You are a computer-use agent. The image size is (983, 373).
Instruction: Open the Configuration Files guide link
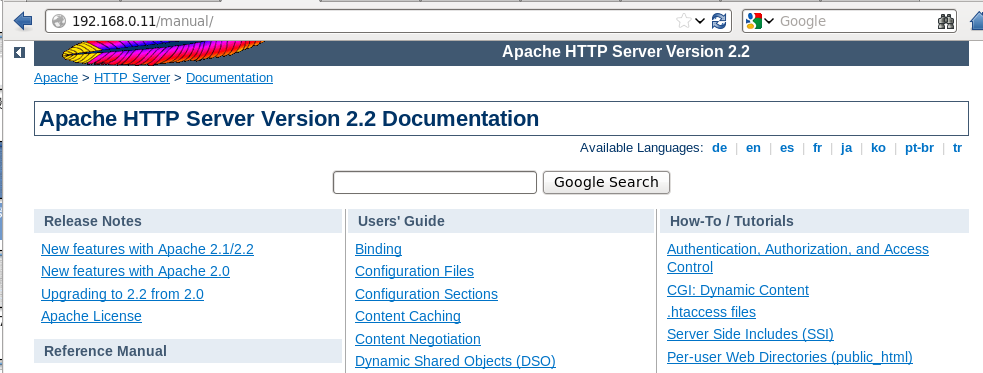(414, 271)
